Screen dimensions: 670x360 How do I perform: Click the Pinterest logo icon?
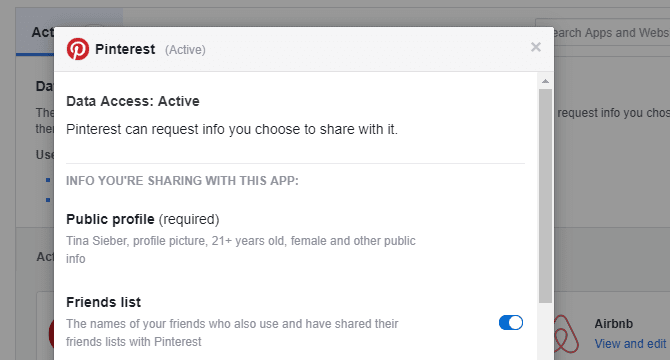coord(78,49)
